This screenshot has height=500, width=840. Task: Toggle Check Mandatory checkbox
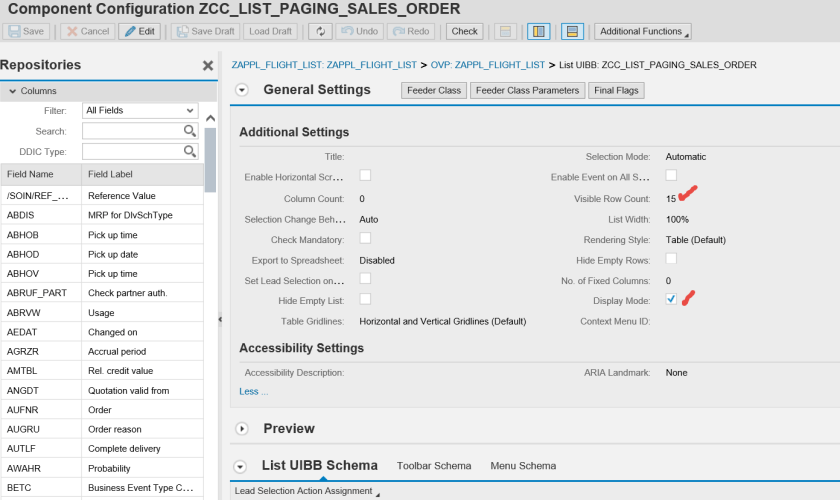(x=365, y=238)
